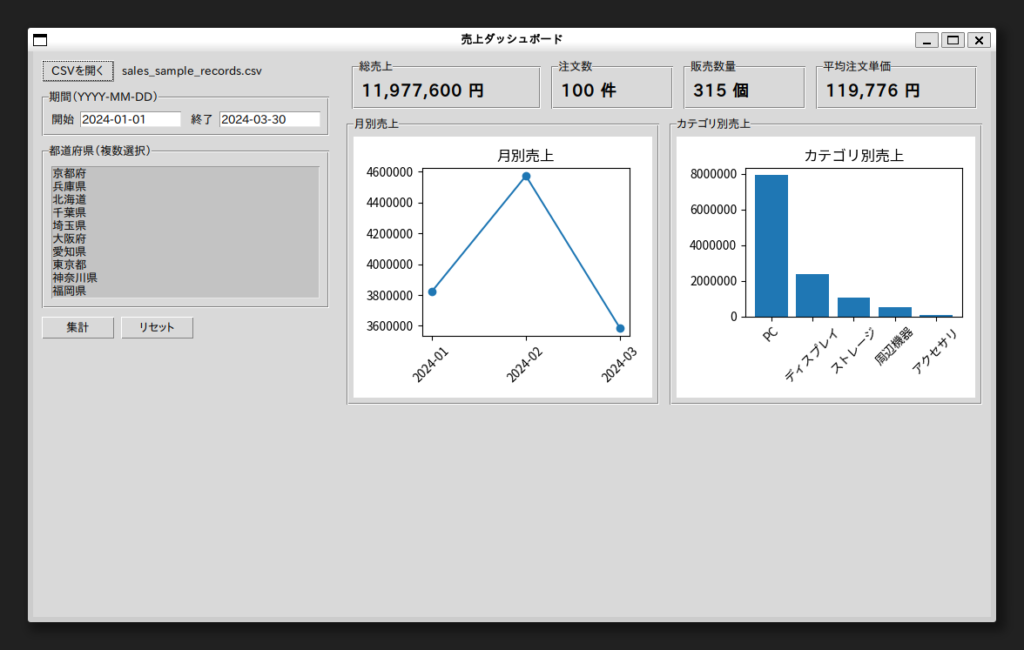Open the window menu icon in title bar
1024x650 pixels.
coord(40,40)
